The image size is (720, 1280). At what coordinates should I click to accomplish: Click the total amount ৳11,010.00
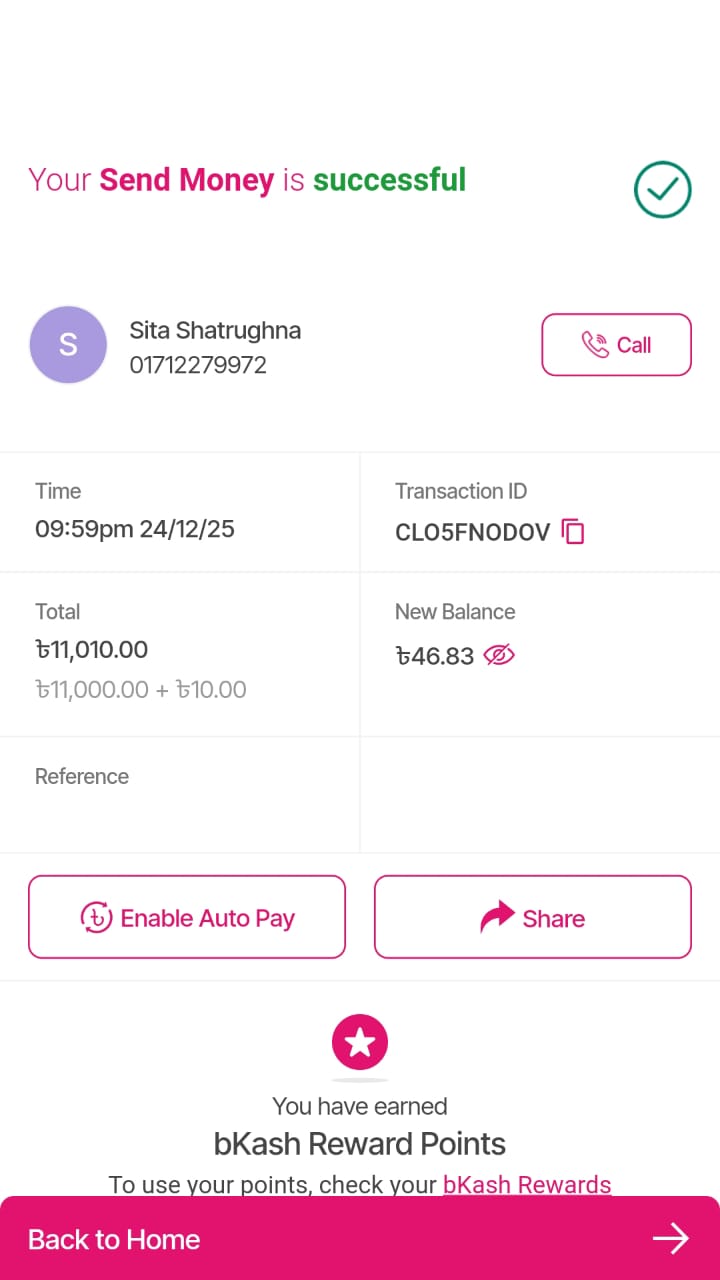92,650
